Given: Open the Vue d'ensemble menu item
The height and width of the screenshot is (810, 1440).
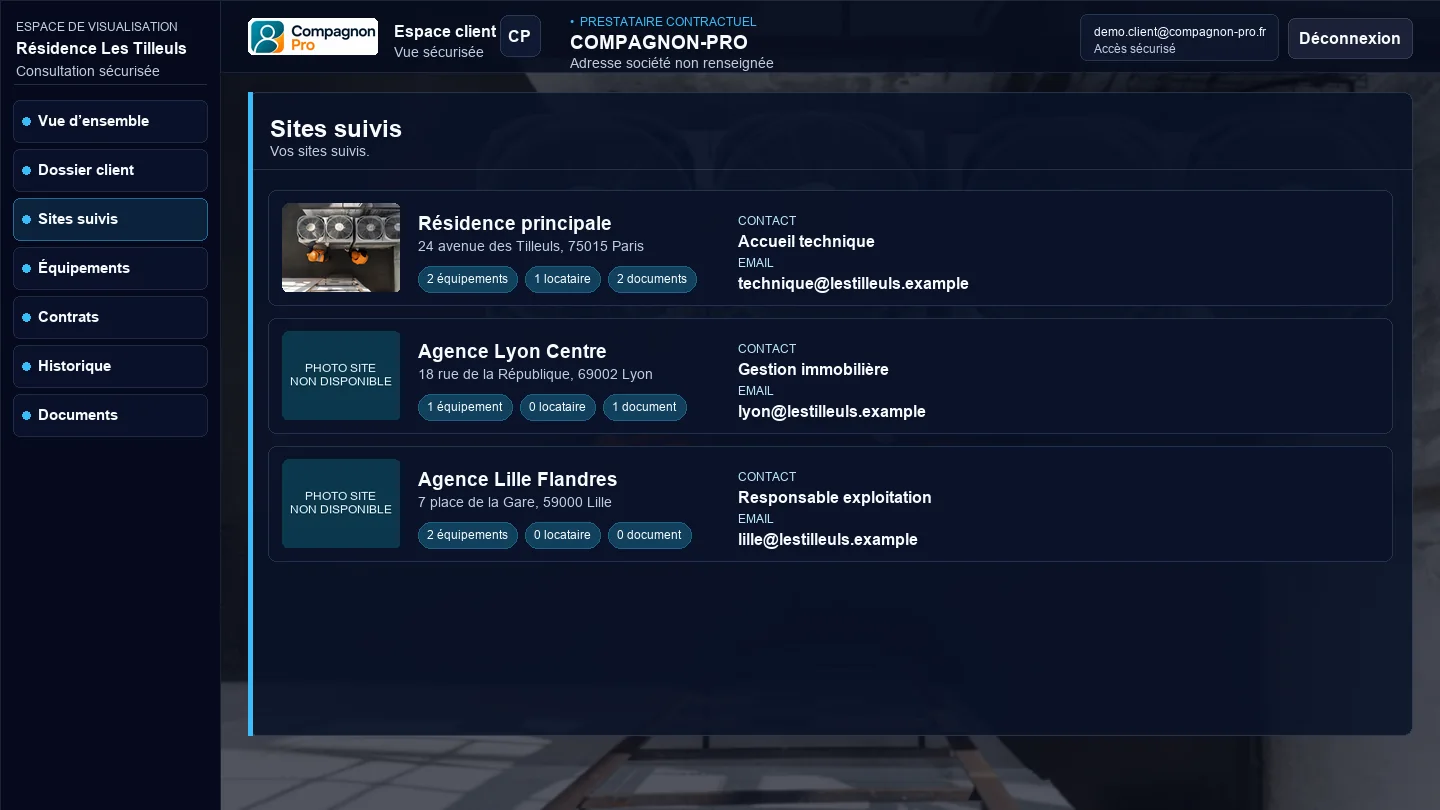Looking at the screenshot, I should pyautogui.click(x=110, y=121).
